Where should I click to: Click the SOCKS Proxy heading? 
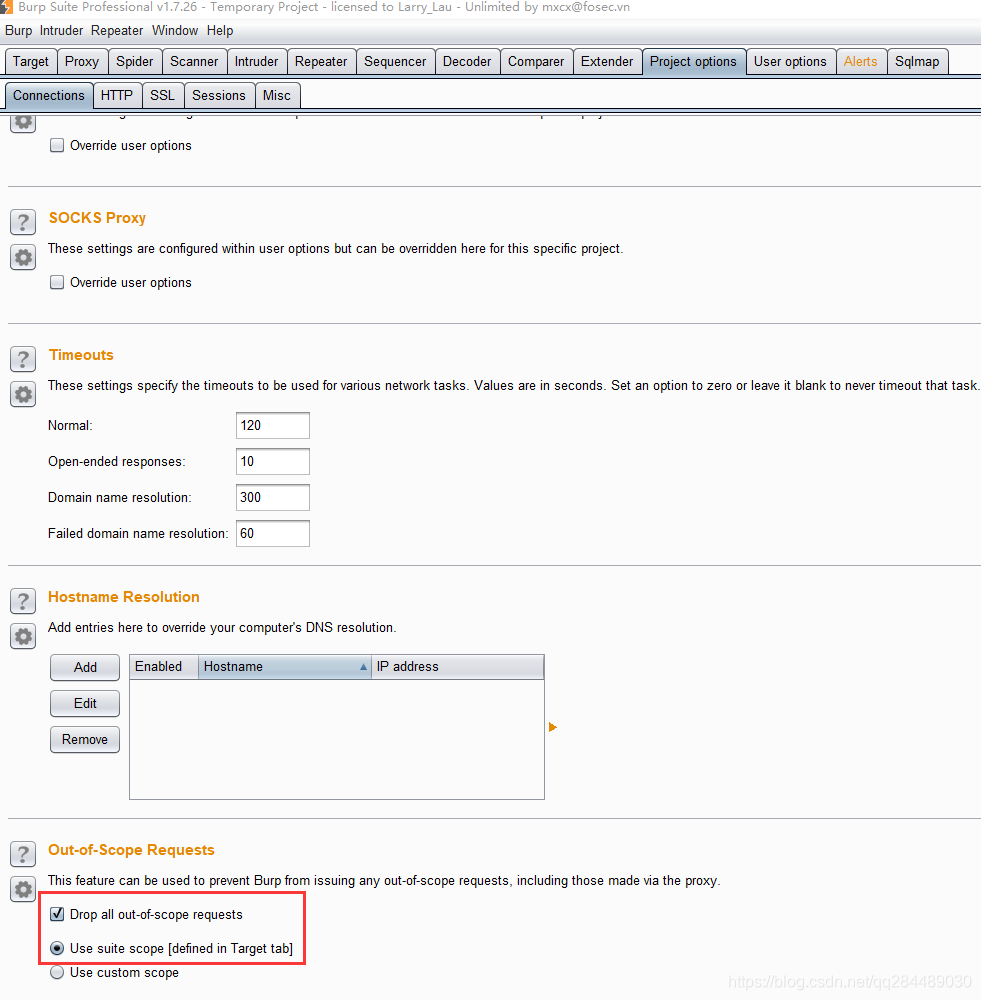click(x=98, y=218)
